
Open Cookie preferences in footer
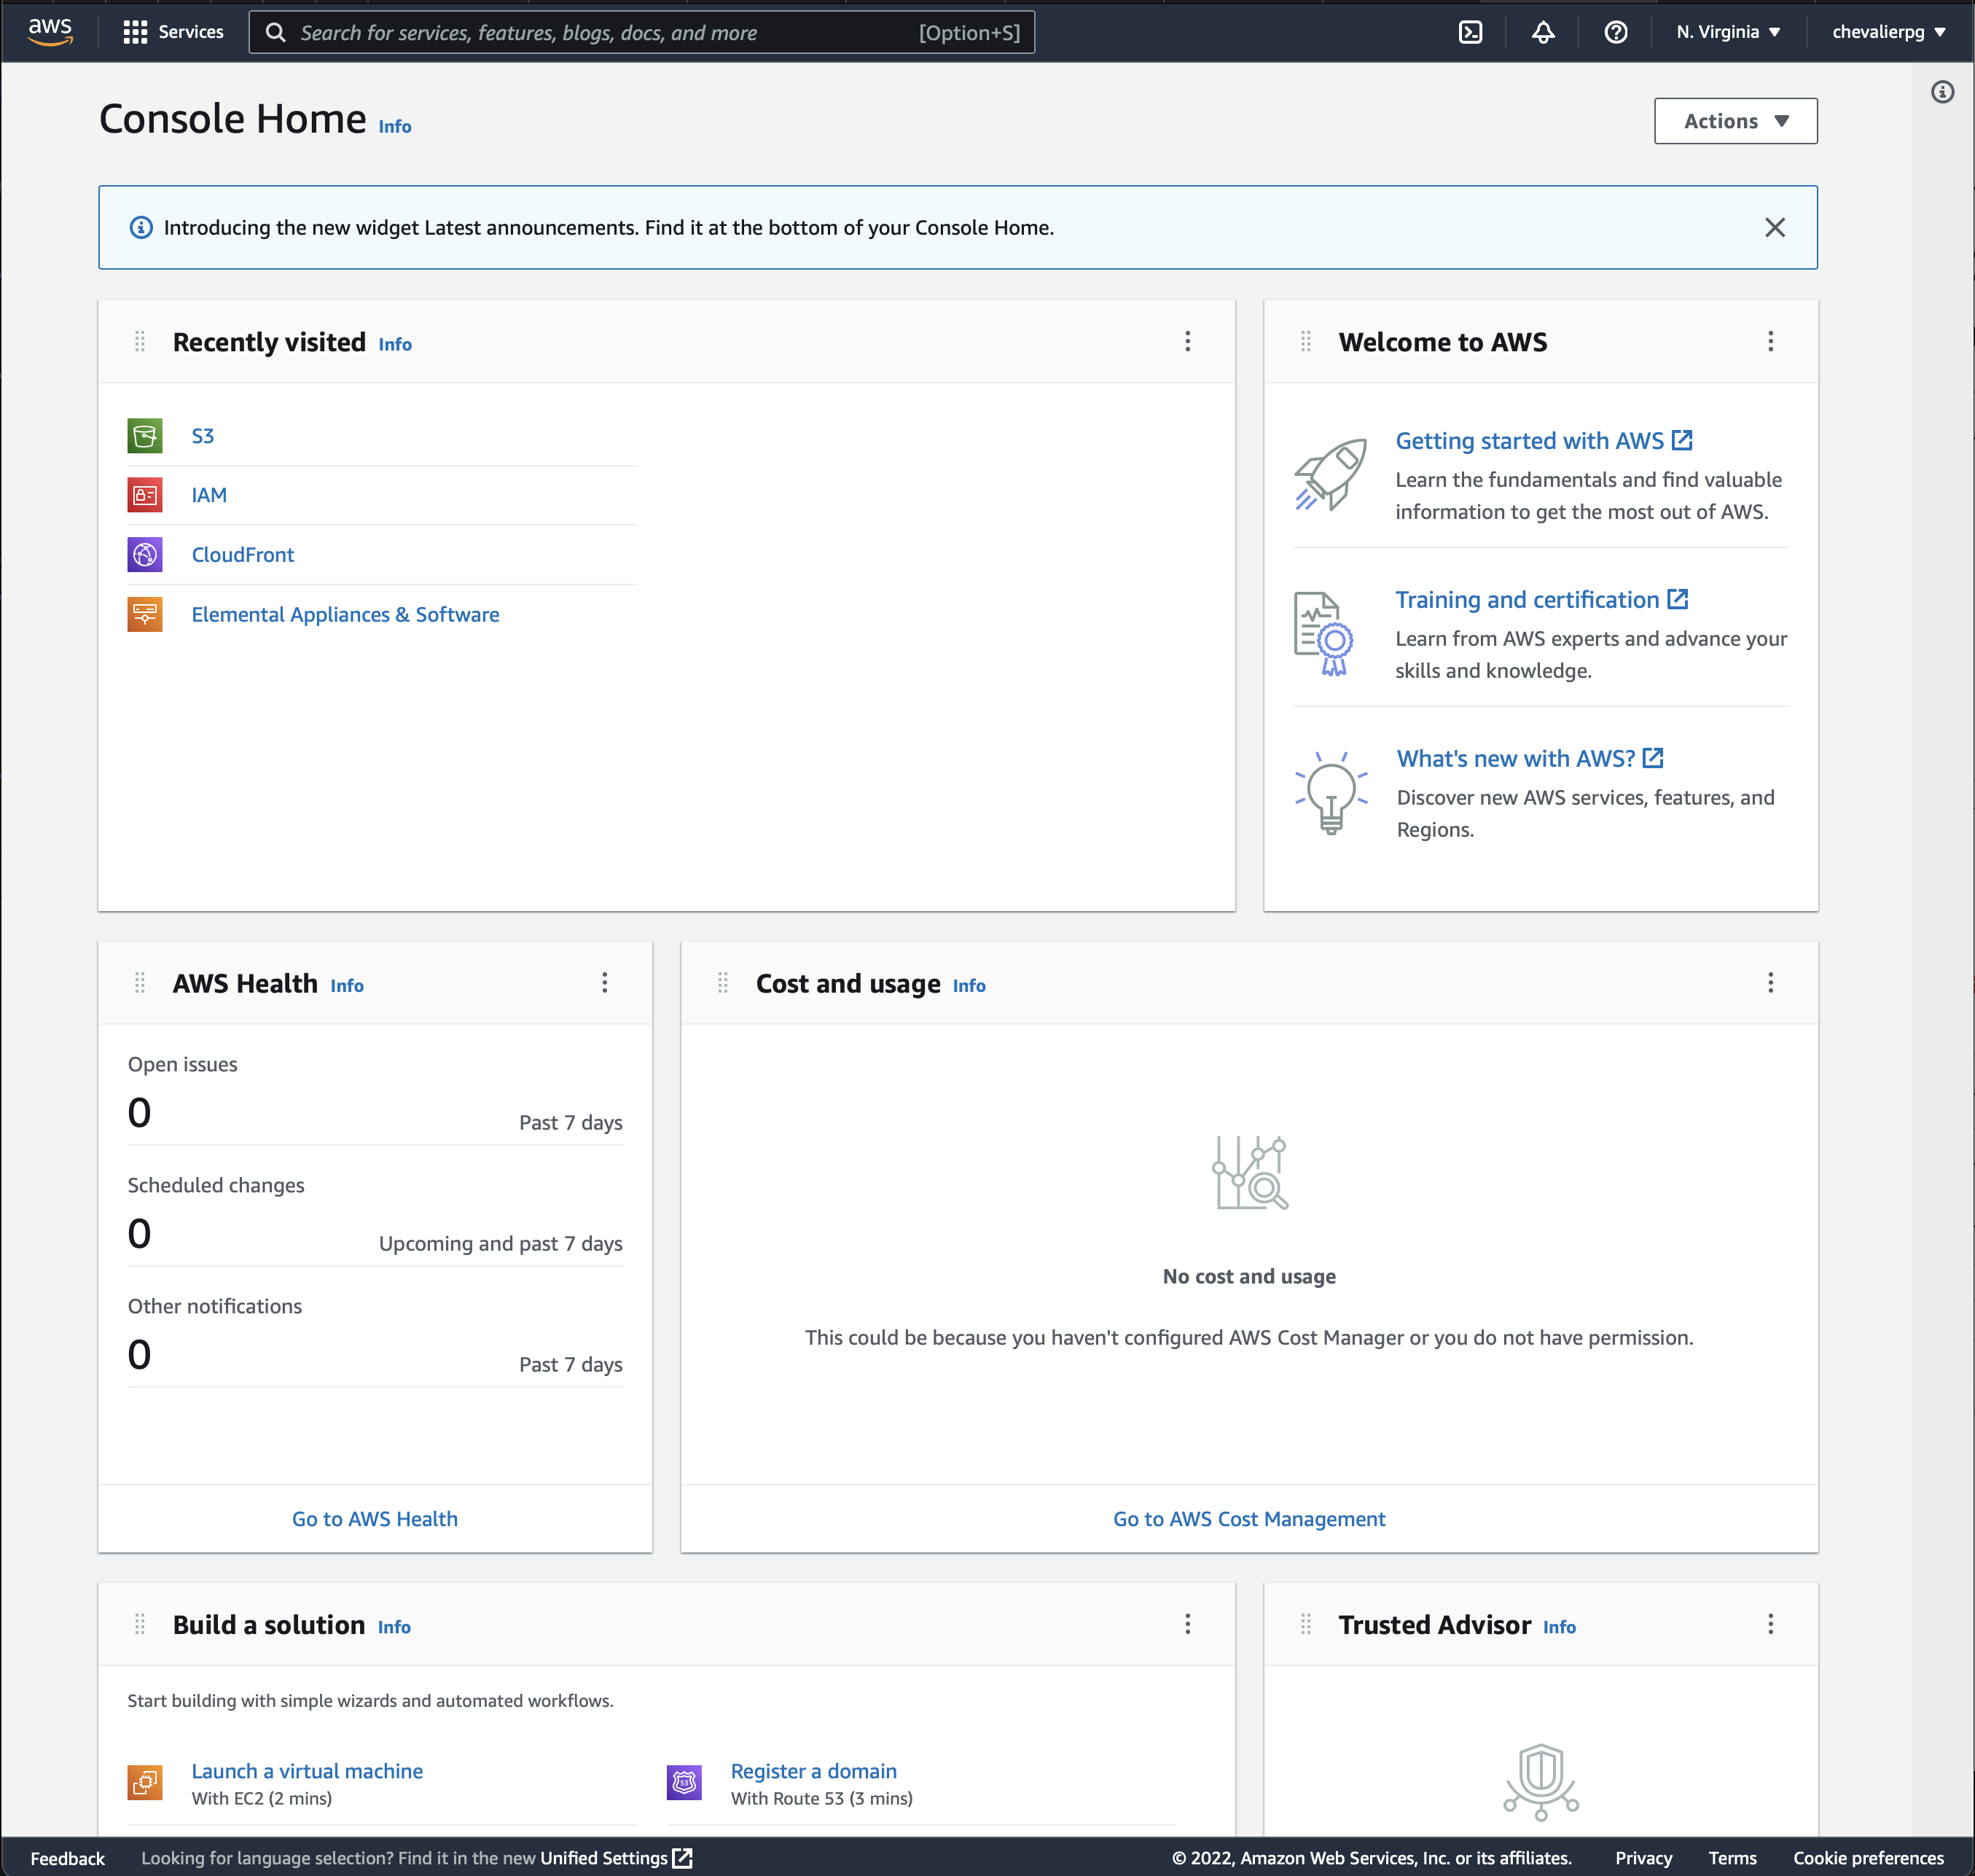click(x=1868, y=1858)
